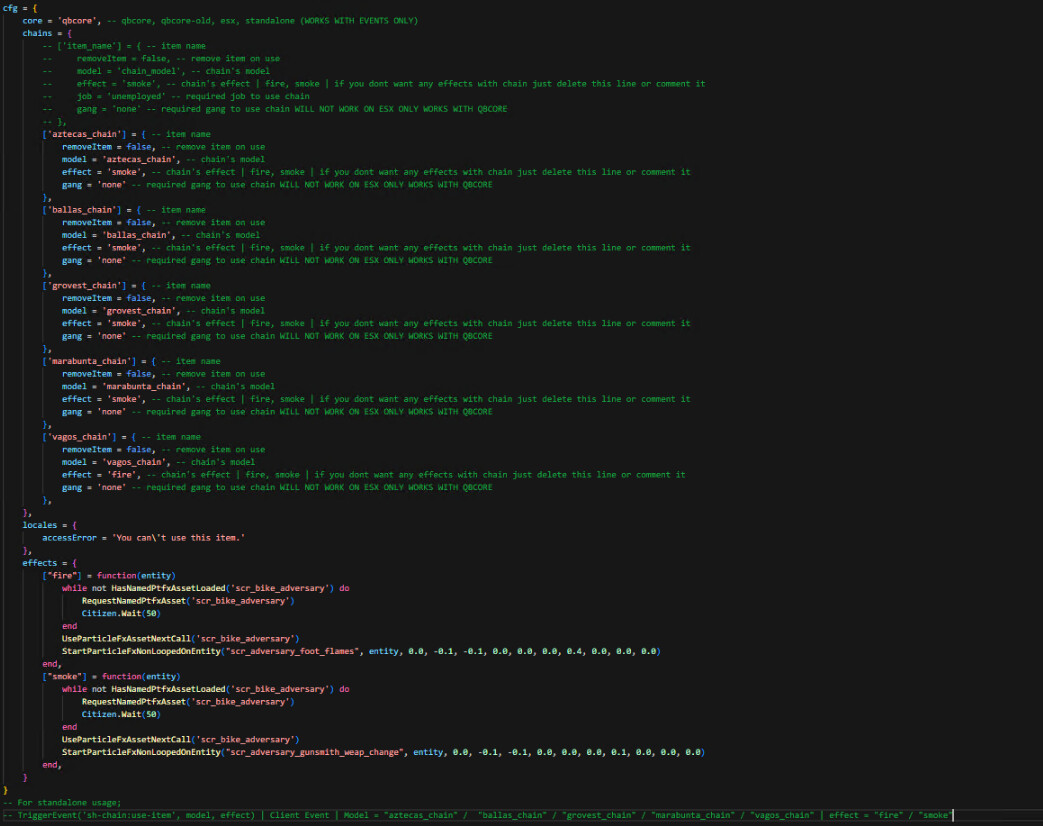Click the ['ballas_chain'] table key
Viewport: 1043px width, 826px height.
click(x=82, y=210)
